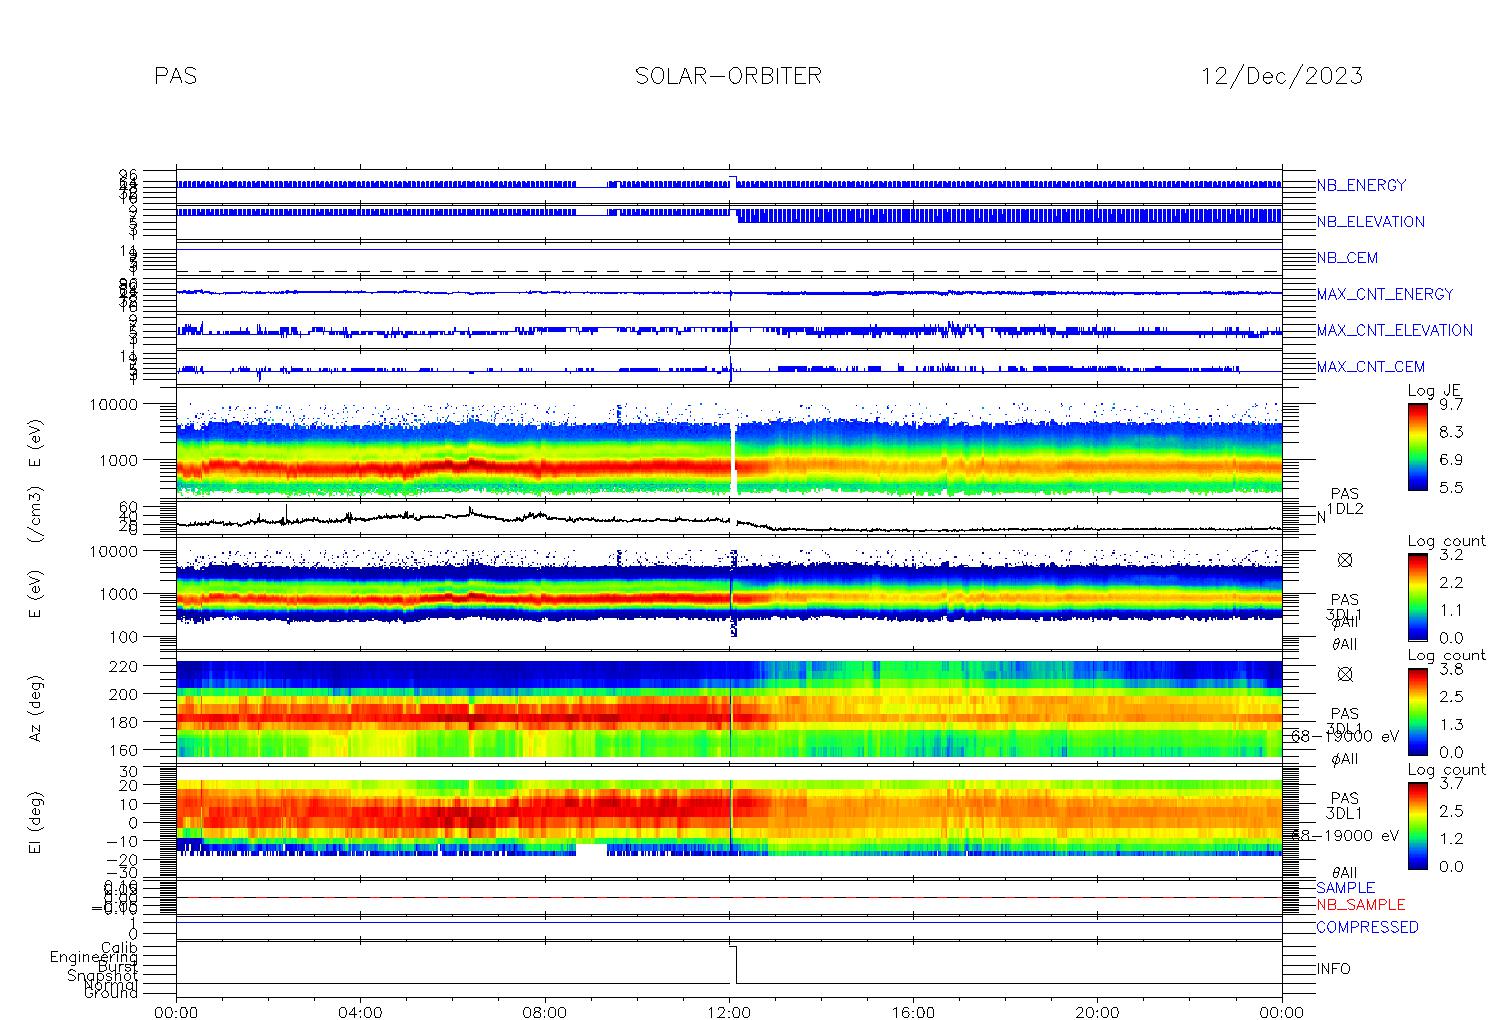Click the 8.3 value on Log JE scale
Image resolution: width=1512 pixels, height=1020 pixels.
[x=1451, y=432]
